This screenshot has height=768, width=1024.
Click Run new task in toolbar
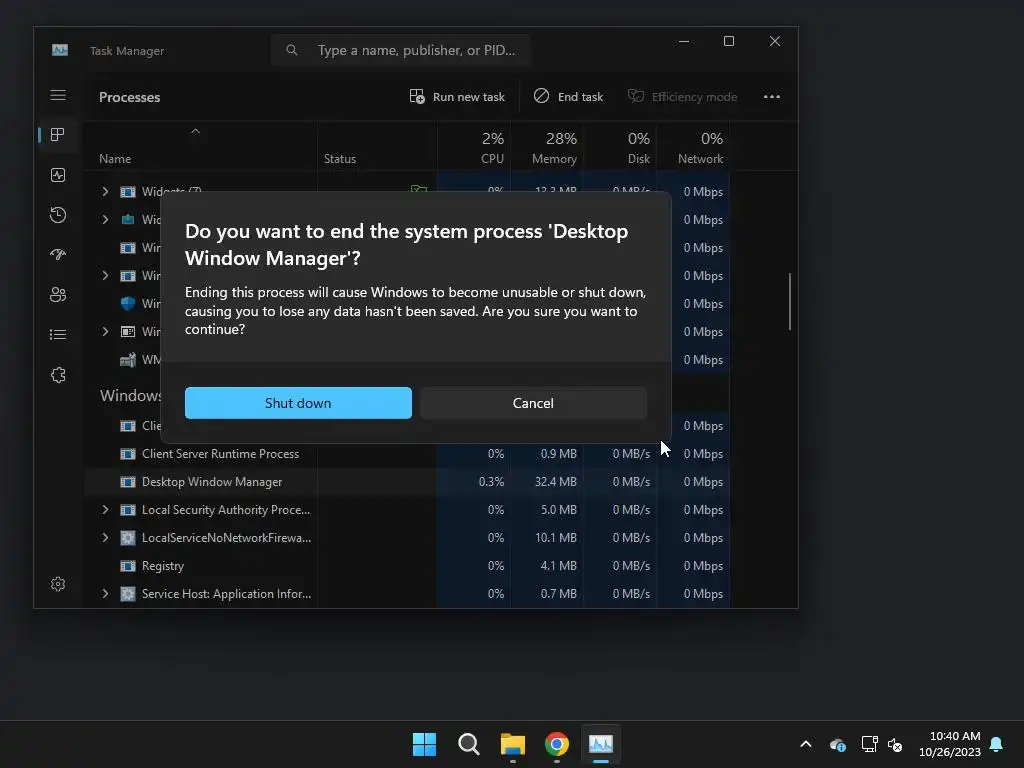pos(456,97)
